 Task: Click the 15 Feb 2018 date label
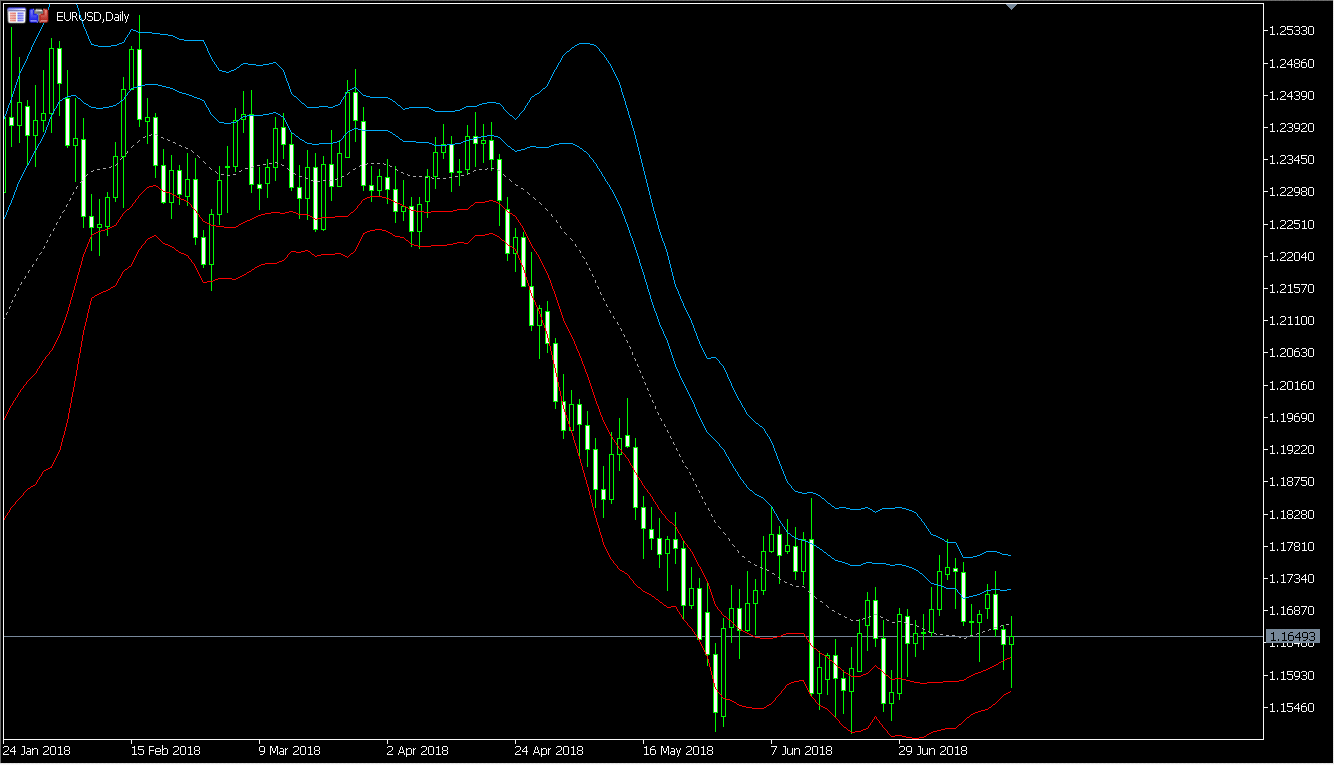(165, 750)
